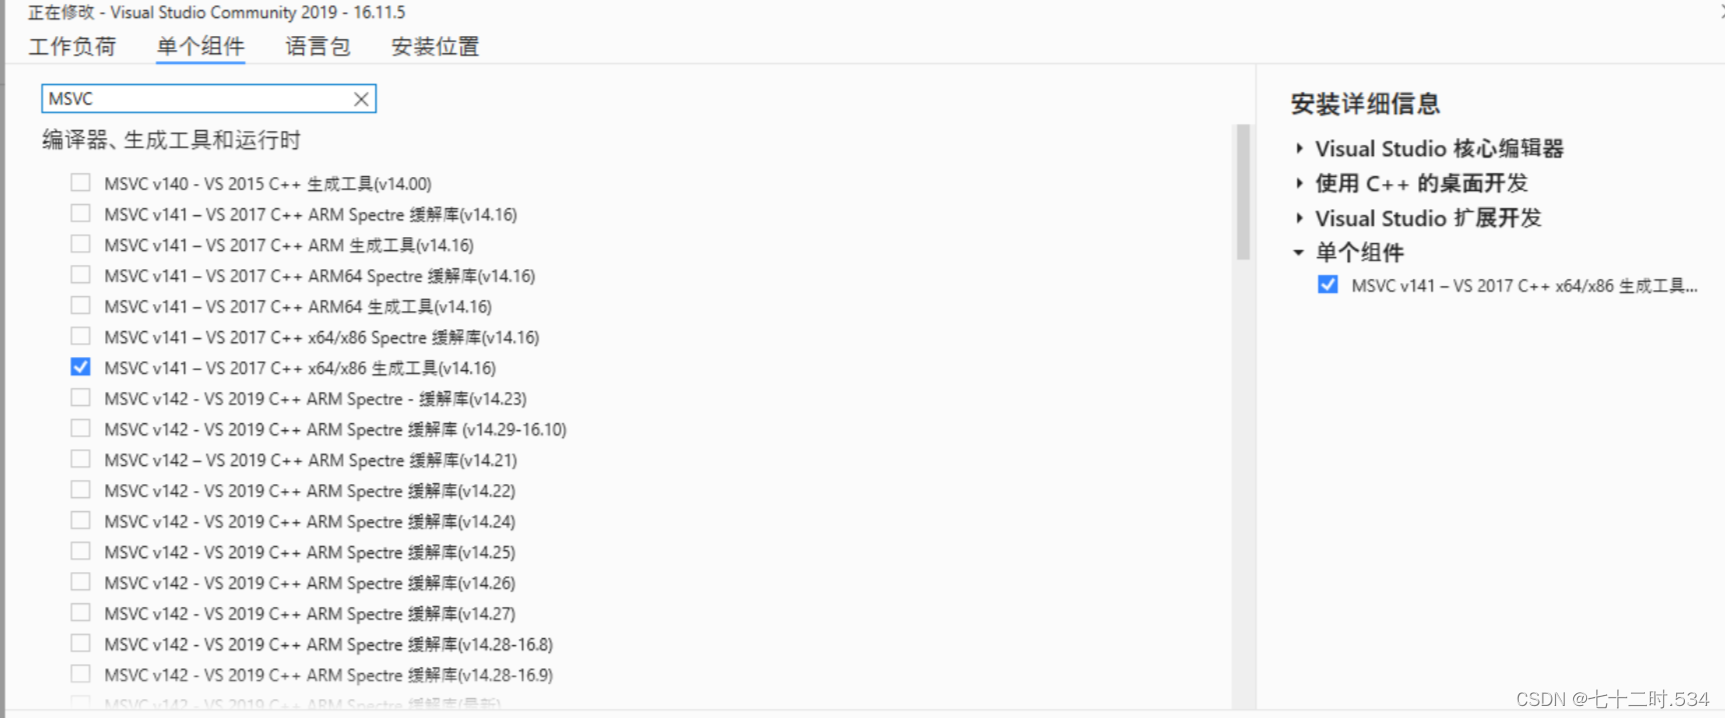
Task: Check MSVC v141 x64/x86 Spectre 缓解库(v14.16)
Action: (80, 336)
